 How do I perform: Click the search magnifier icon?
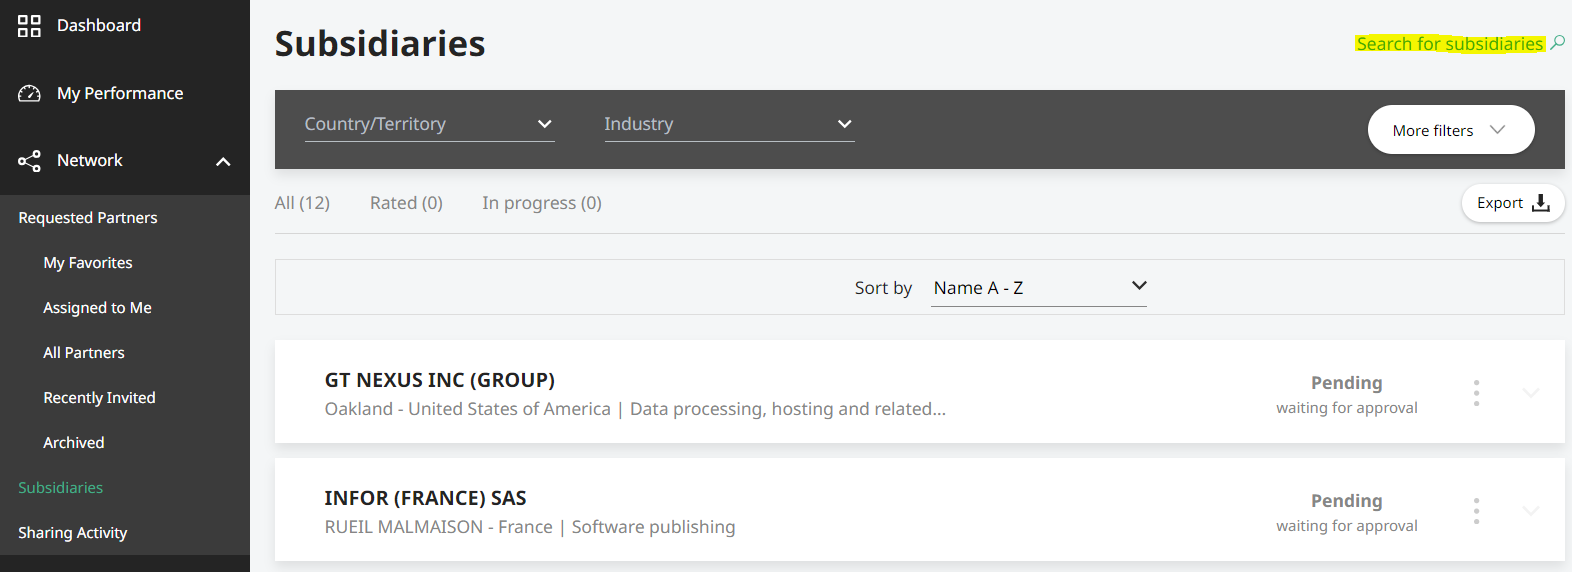click(x=1557, y=43)
